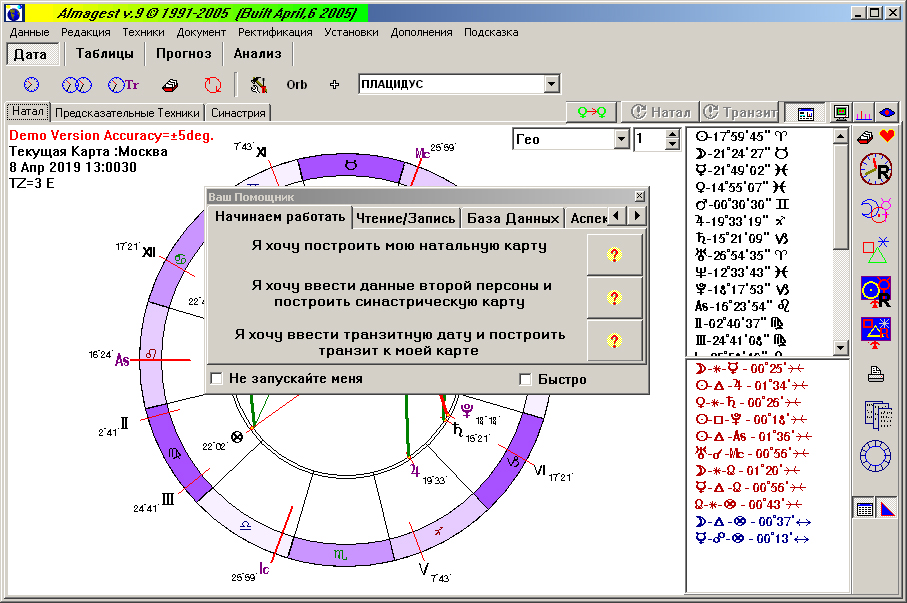
Task: Decrement the stepper value down arrow
Action: (672, 144)
